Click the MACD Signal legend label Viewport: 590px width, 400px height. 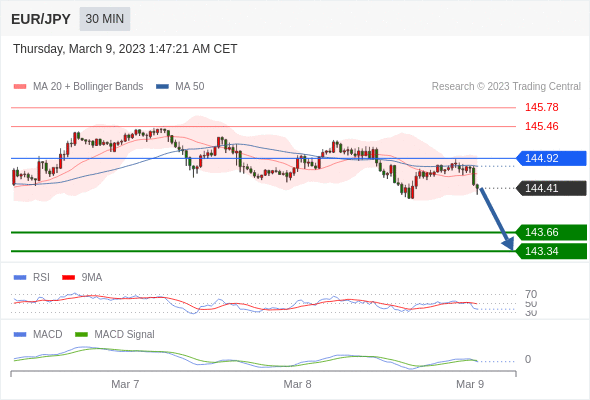click(x=124, y=335)
